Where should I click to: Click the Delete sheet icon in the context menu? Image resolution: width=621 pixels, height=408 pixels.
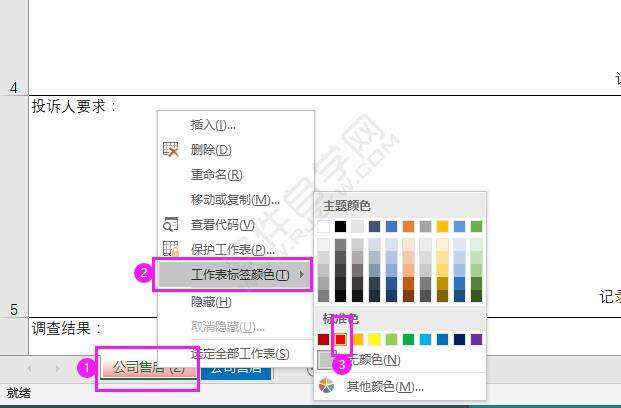click(171, 149)
